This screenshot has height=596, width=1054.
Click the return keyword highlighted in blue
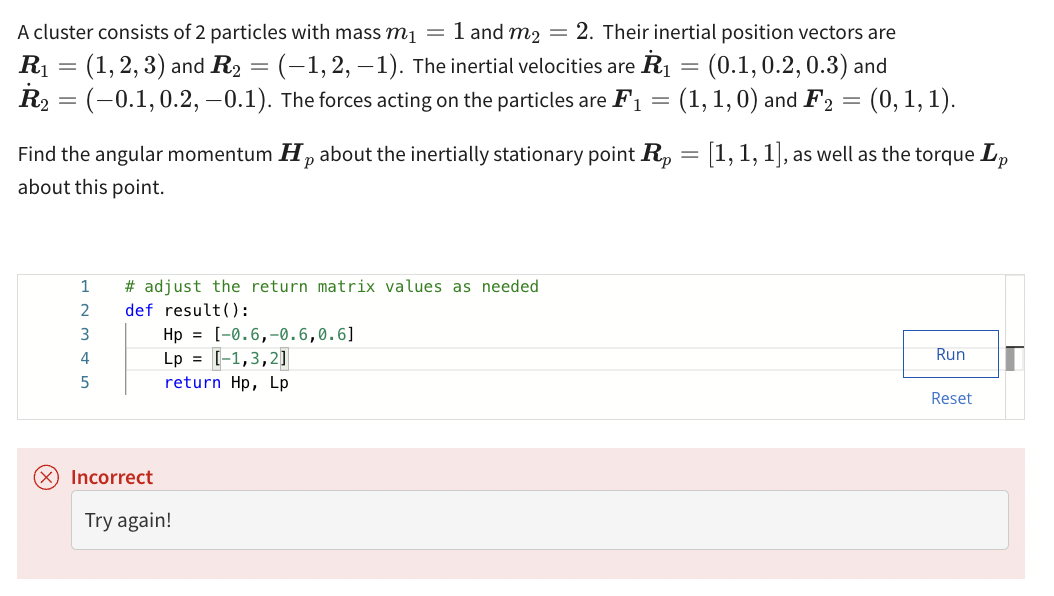[192, 382]
